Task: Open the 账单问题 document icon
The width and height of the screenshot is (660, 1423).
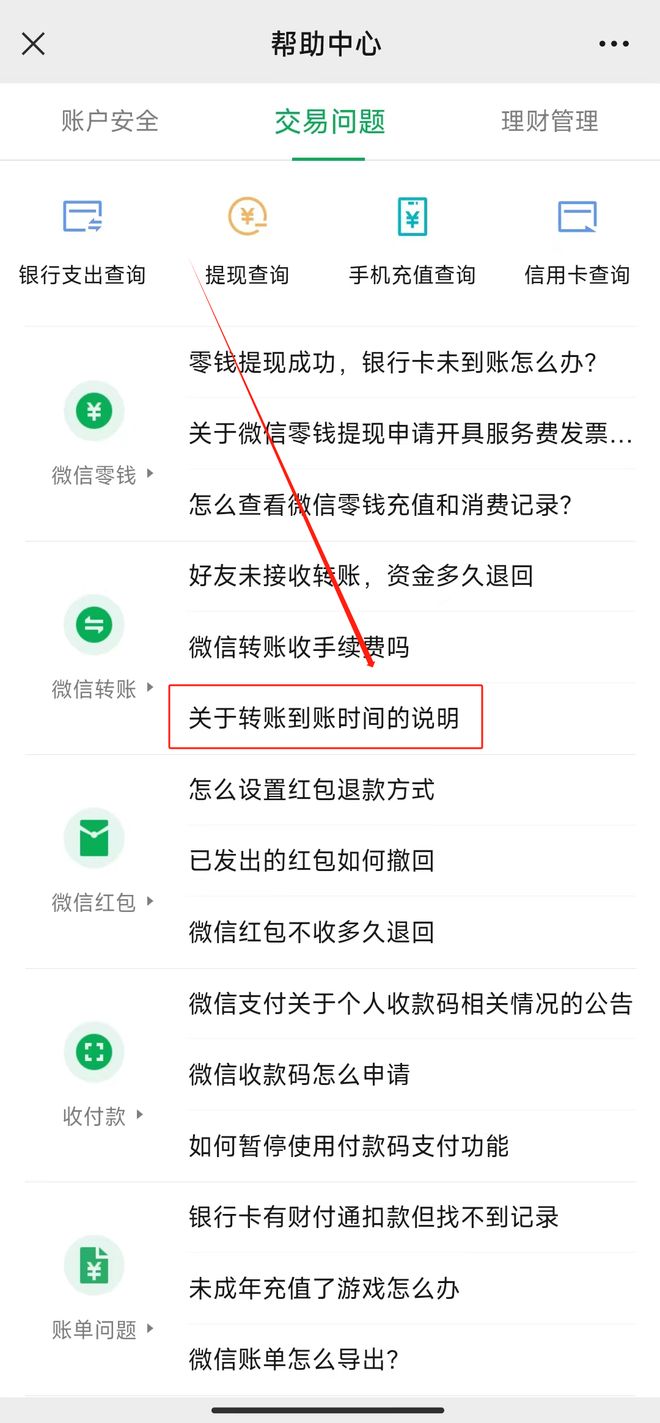Action: point(94,1266)
